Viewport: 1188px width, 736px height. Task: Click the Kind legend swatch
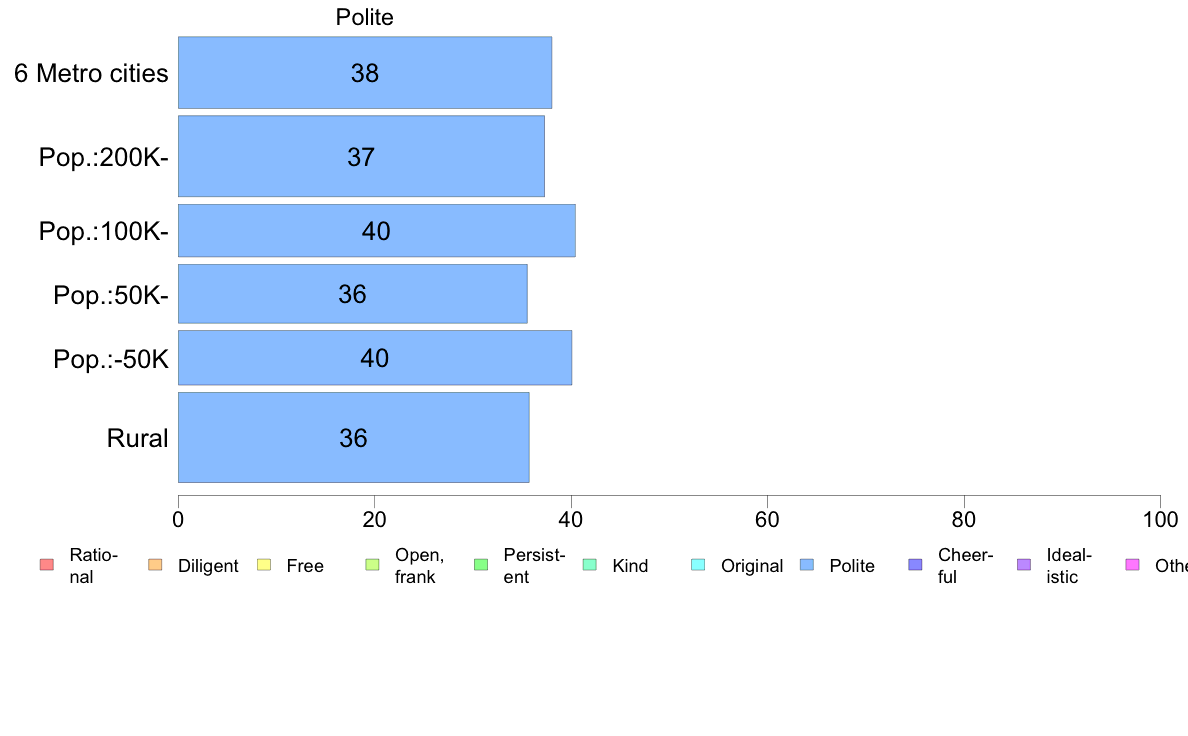click(589, 565)
